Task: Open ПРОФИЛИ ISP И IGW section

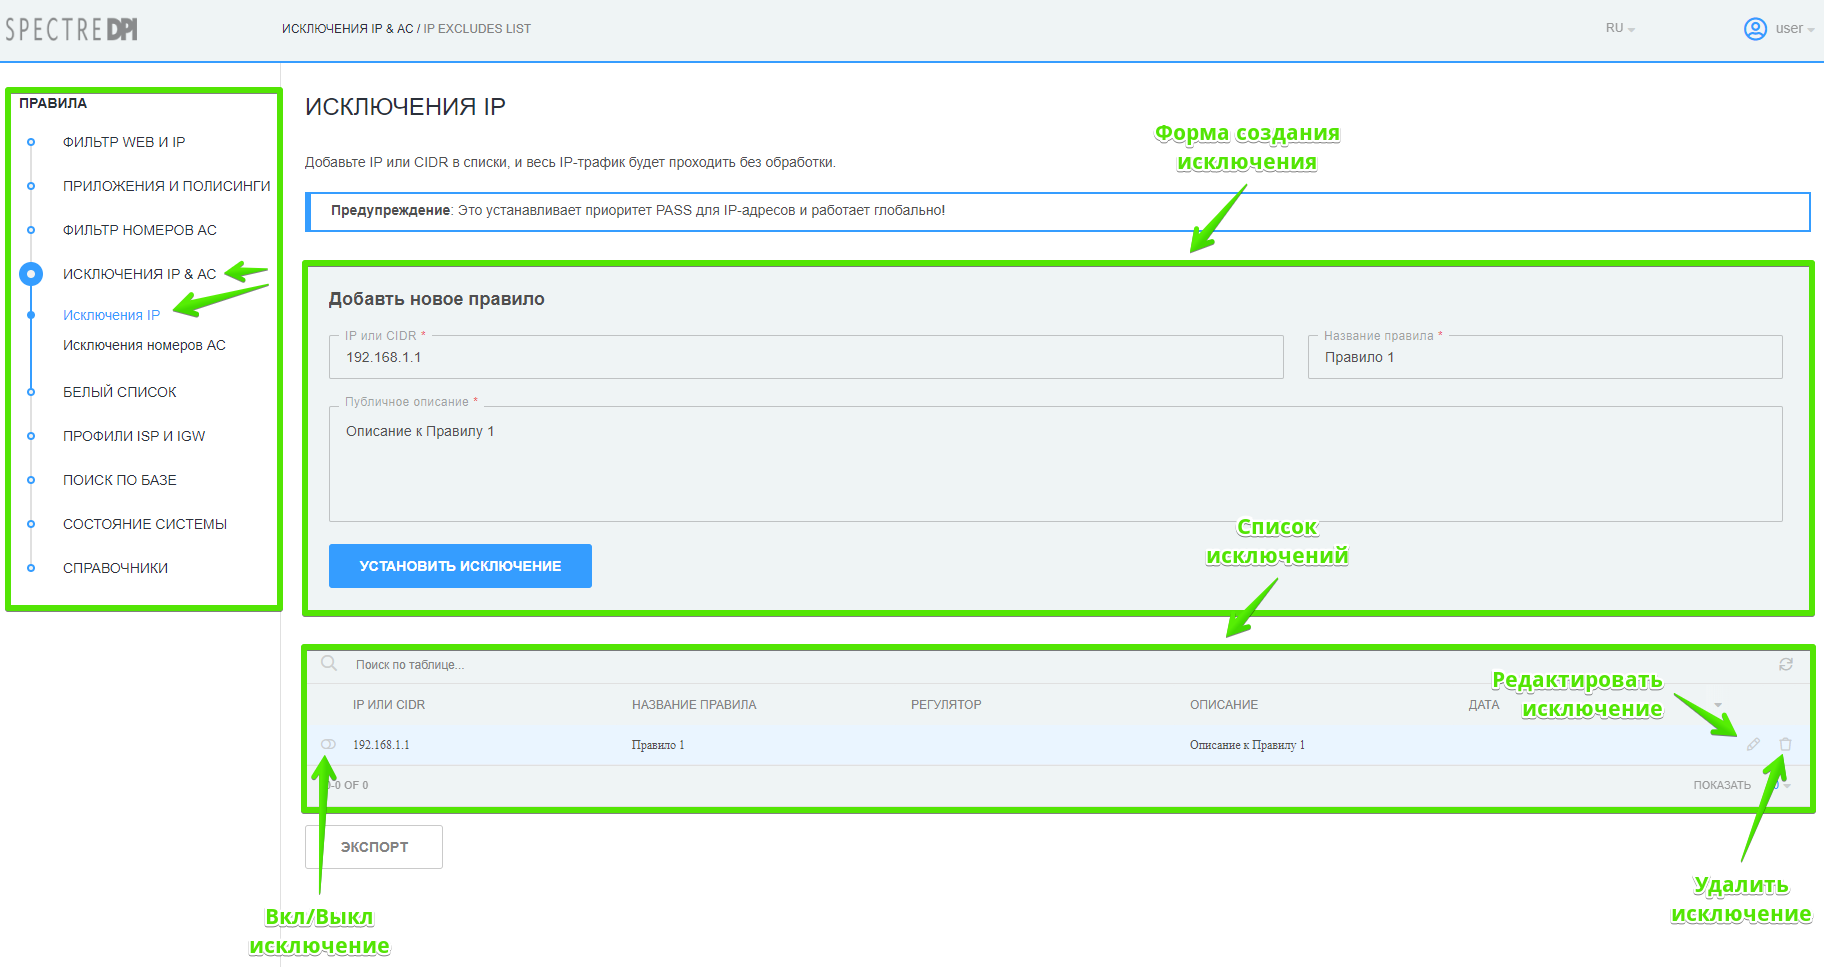Action: (x=134, y=436)
